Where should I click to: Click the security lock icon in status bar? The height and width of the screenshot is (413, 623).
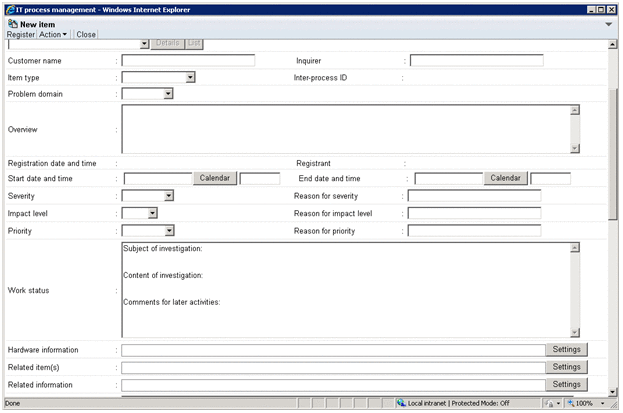pyautogui.click(x=549, y=403)
